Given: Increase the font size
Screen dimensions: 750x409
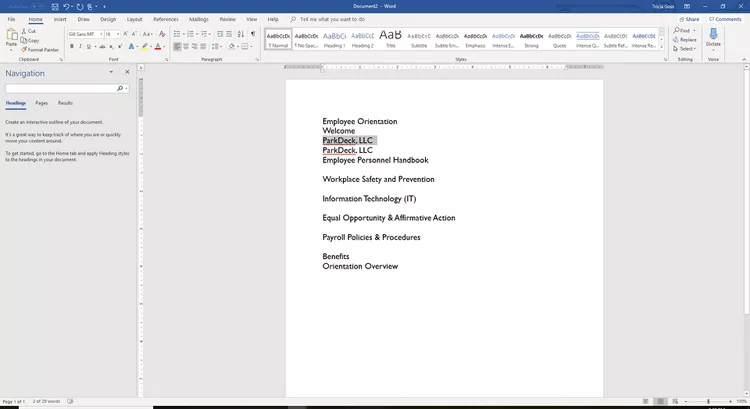Looking at the screenshot, I should pos(126,34).
